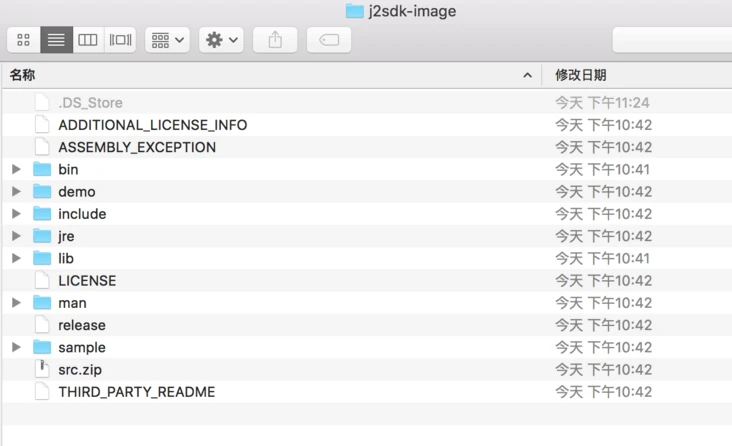The width and height of the screenshot is (732, 446).
Task: Expand the bin folder
Action: click(x=16, y=169)
